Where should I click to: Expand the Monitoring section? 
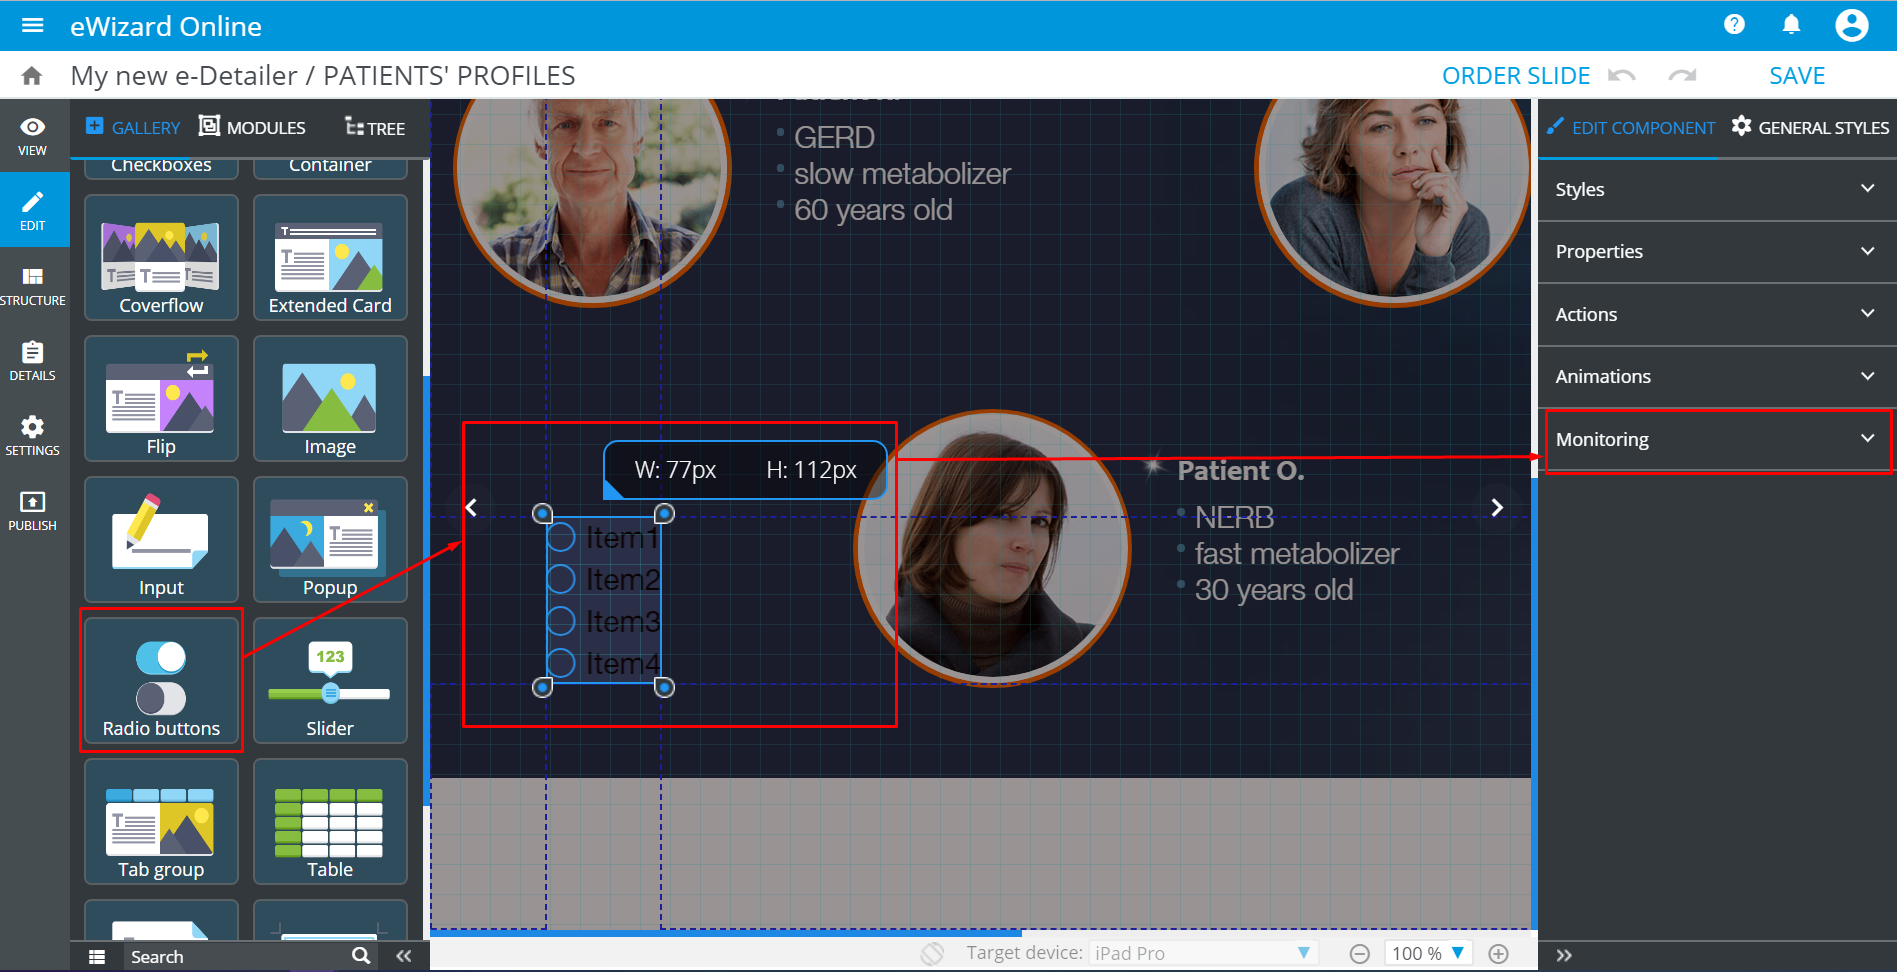pyautogui.click(x=1716, y=440)
